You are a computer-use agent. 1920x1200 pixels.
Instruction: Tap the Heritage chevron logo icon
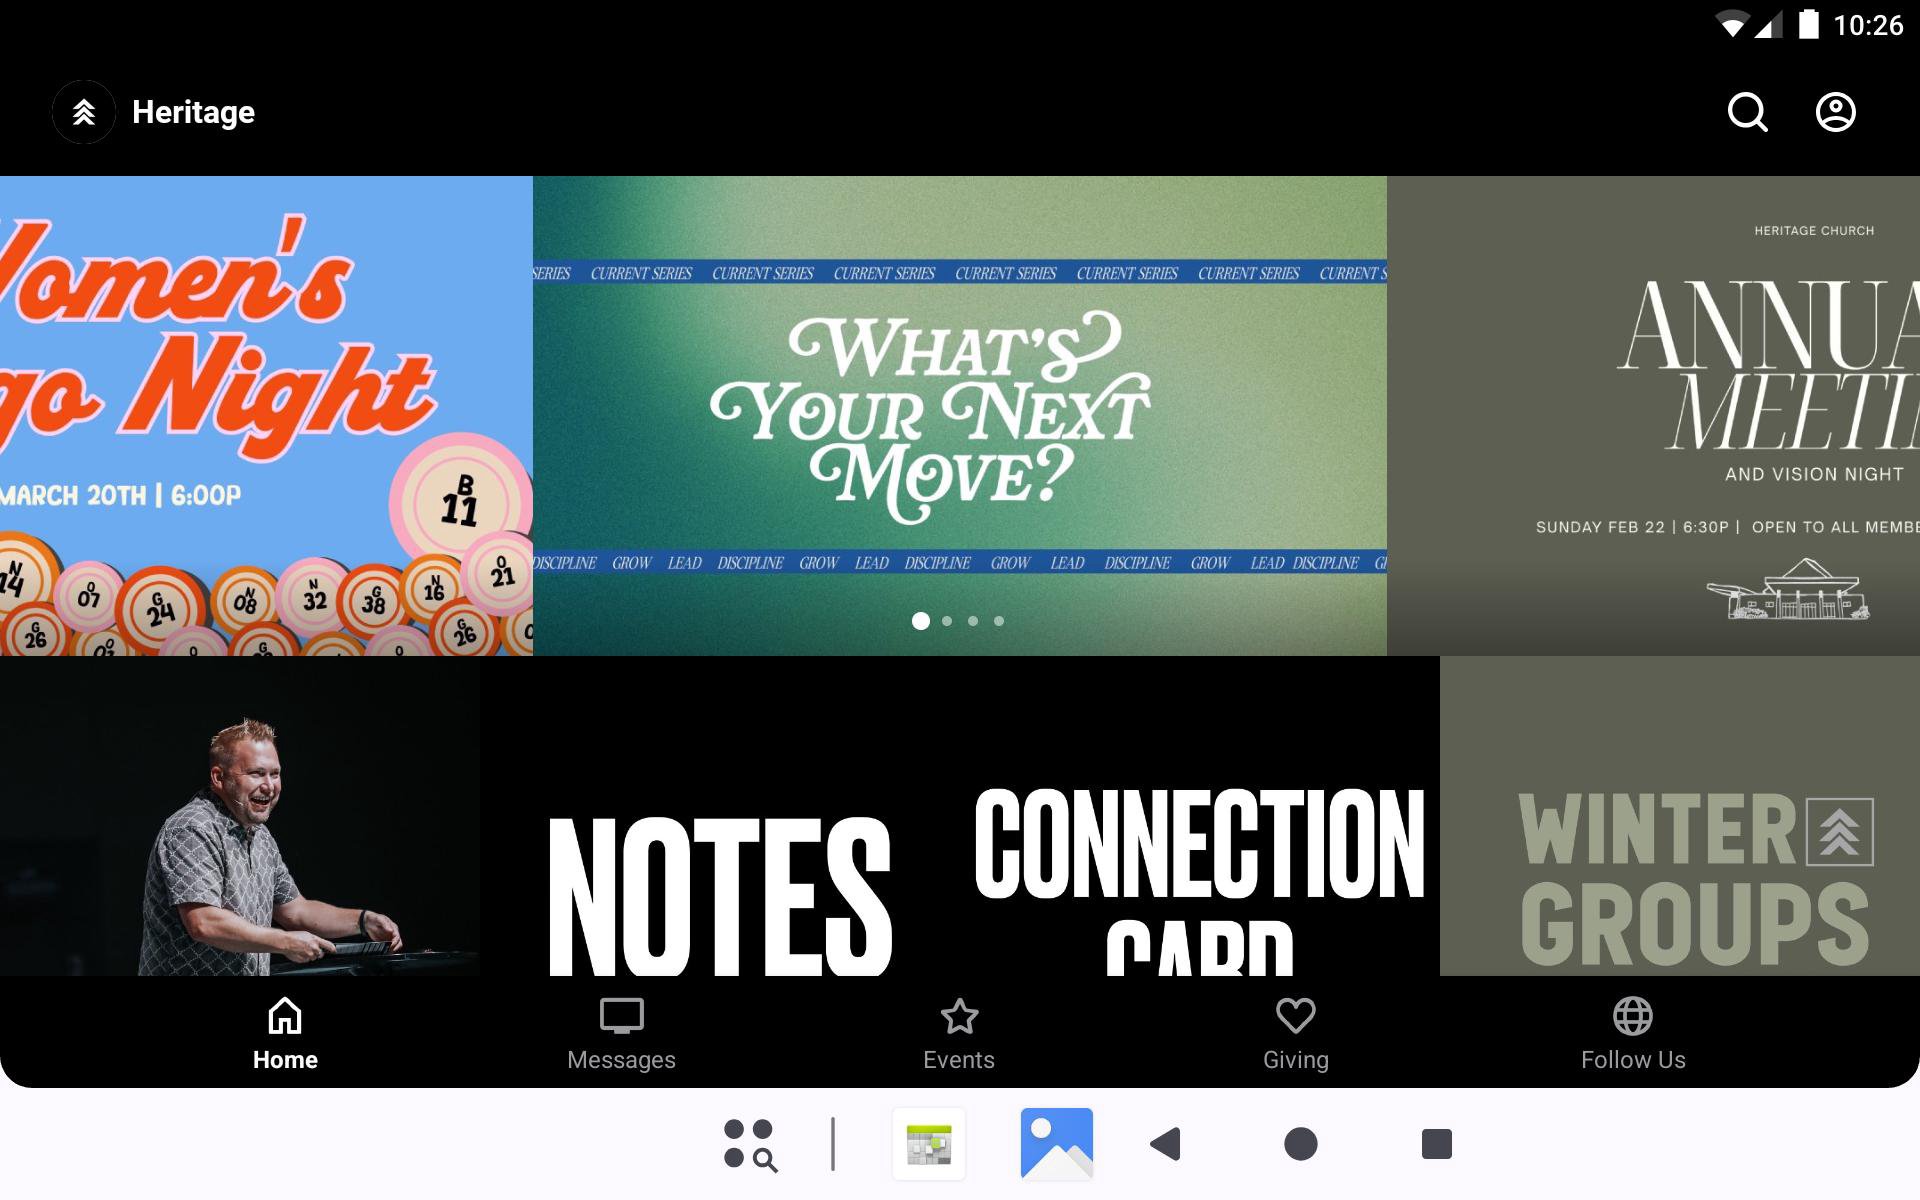click(84, 112)
